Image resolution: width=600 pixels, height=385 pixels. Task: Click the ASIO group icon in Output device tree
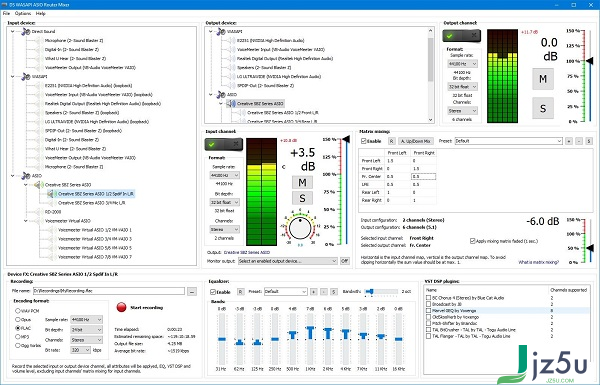(221, 95)
